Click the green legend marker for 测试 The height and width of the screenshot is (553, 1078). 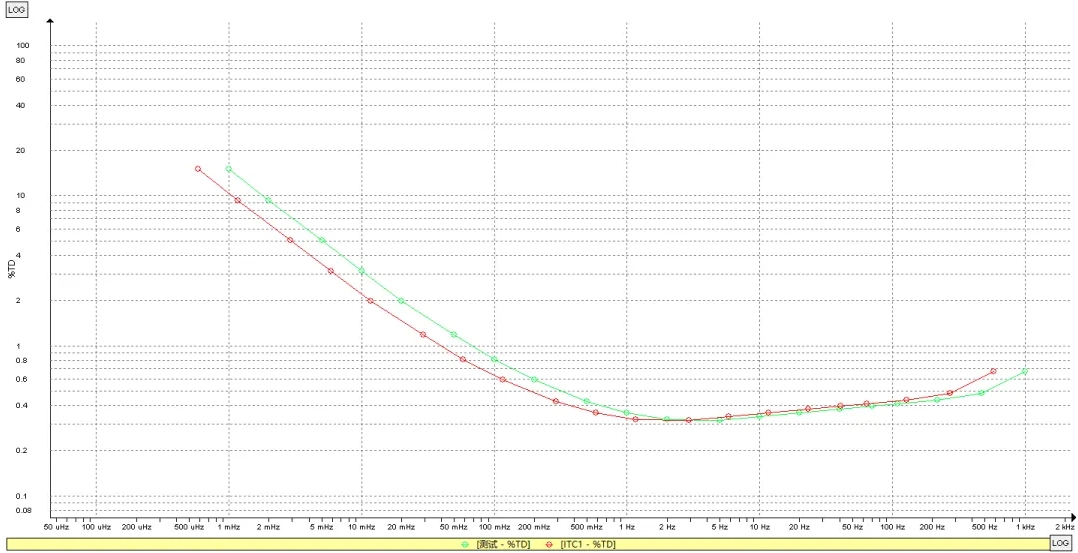[x=465, y=544]
